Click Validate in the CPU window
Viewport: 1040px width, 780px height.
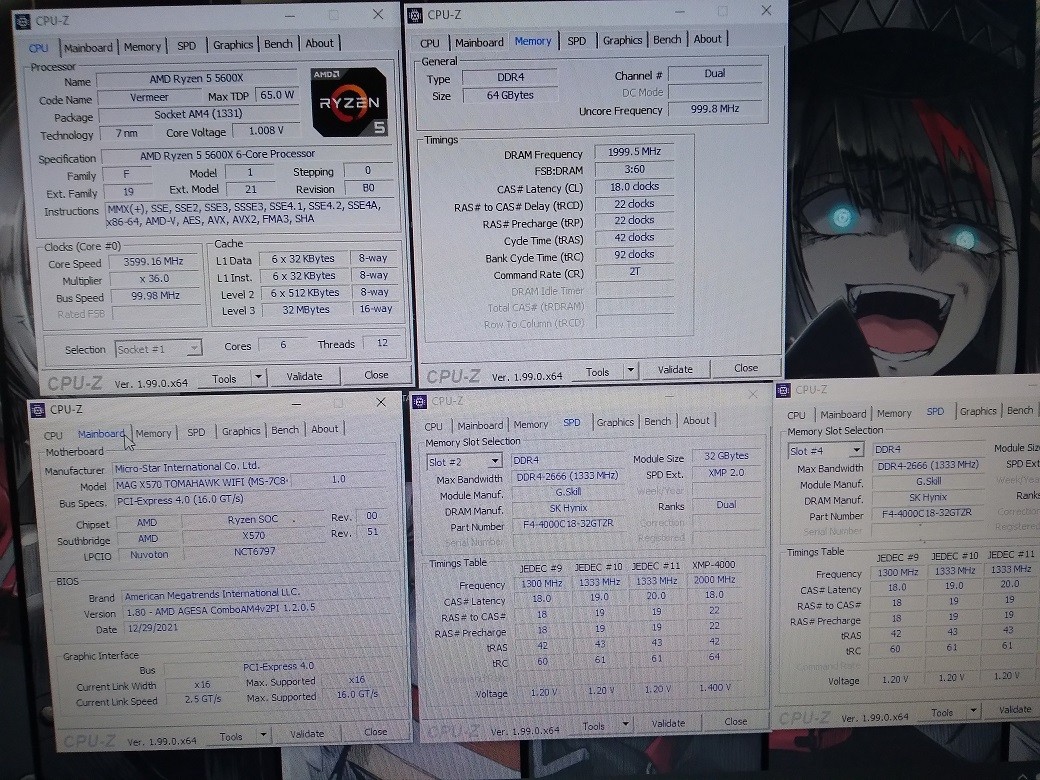[x=304, y=376]
